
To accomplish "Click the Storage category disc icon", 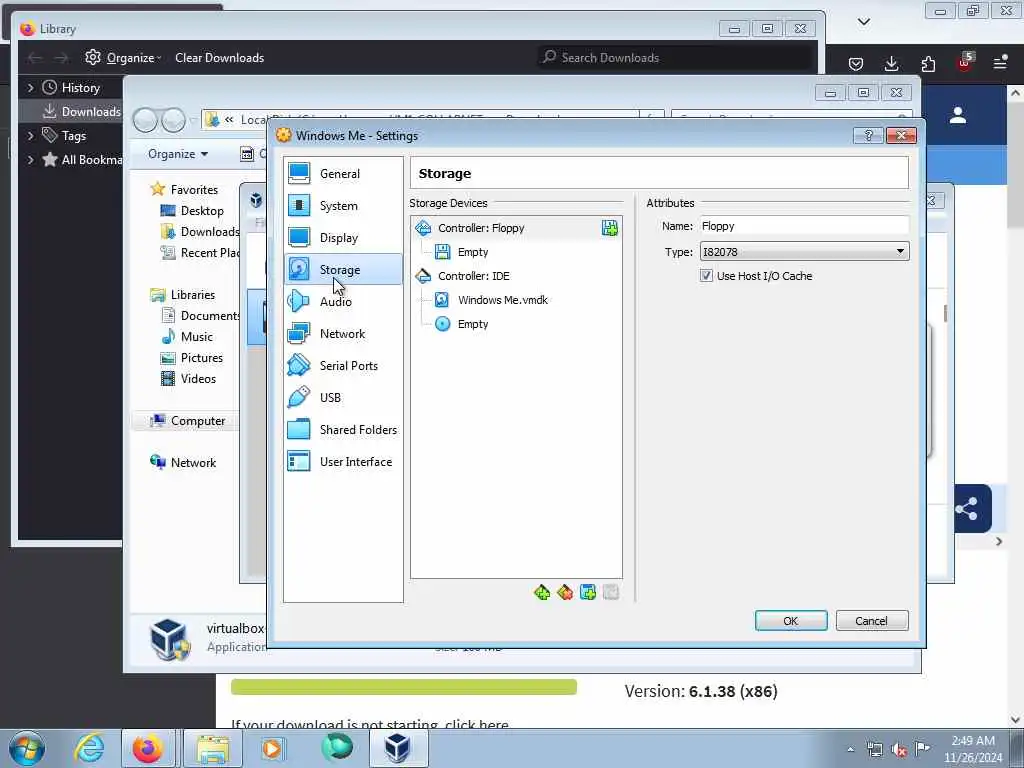I will 299,269.
